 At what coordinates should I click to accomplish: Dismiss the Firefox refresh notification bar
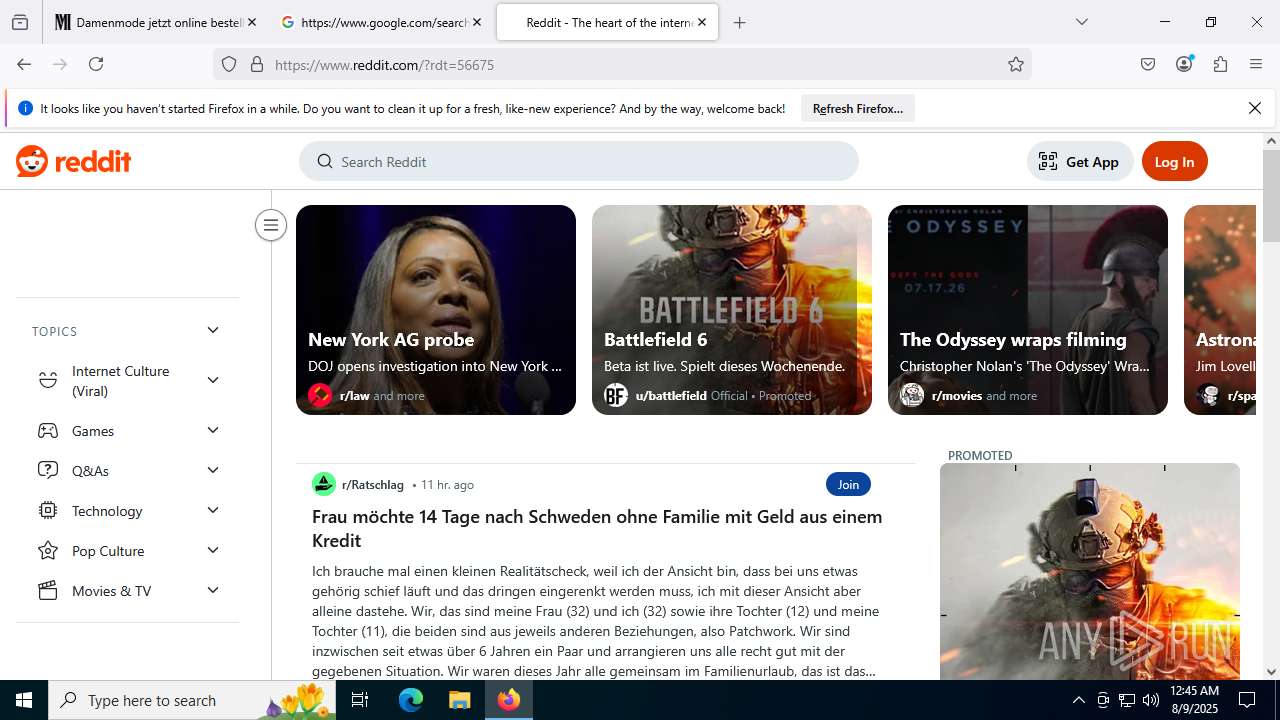(x=1255, y=108)
